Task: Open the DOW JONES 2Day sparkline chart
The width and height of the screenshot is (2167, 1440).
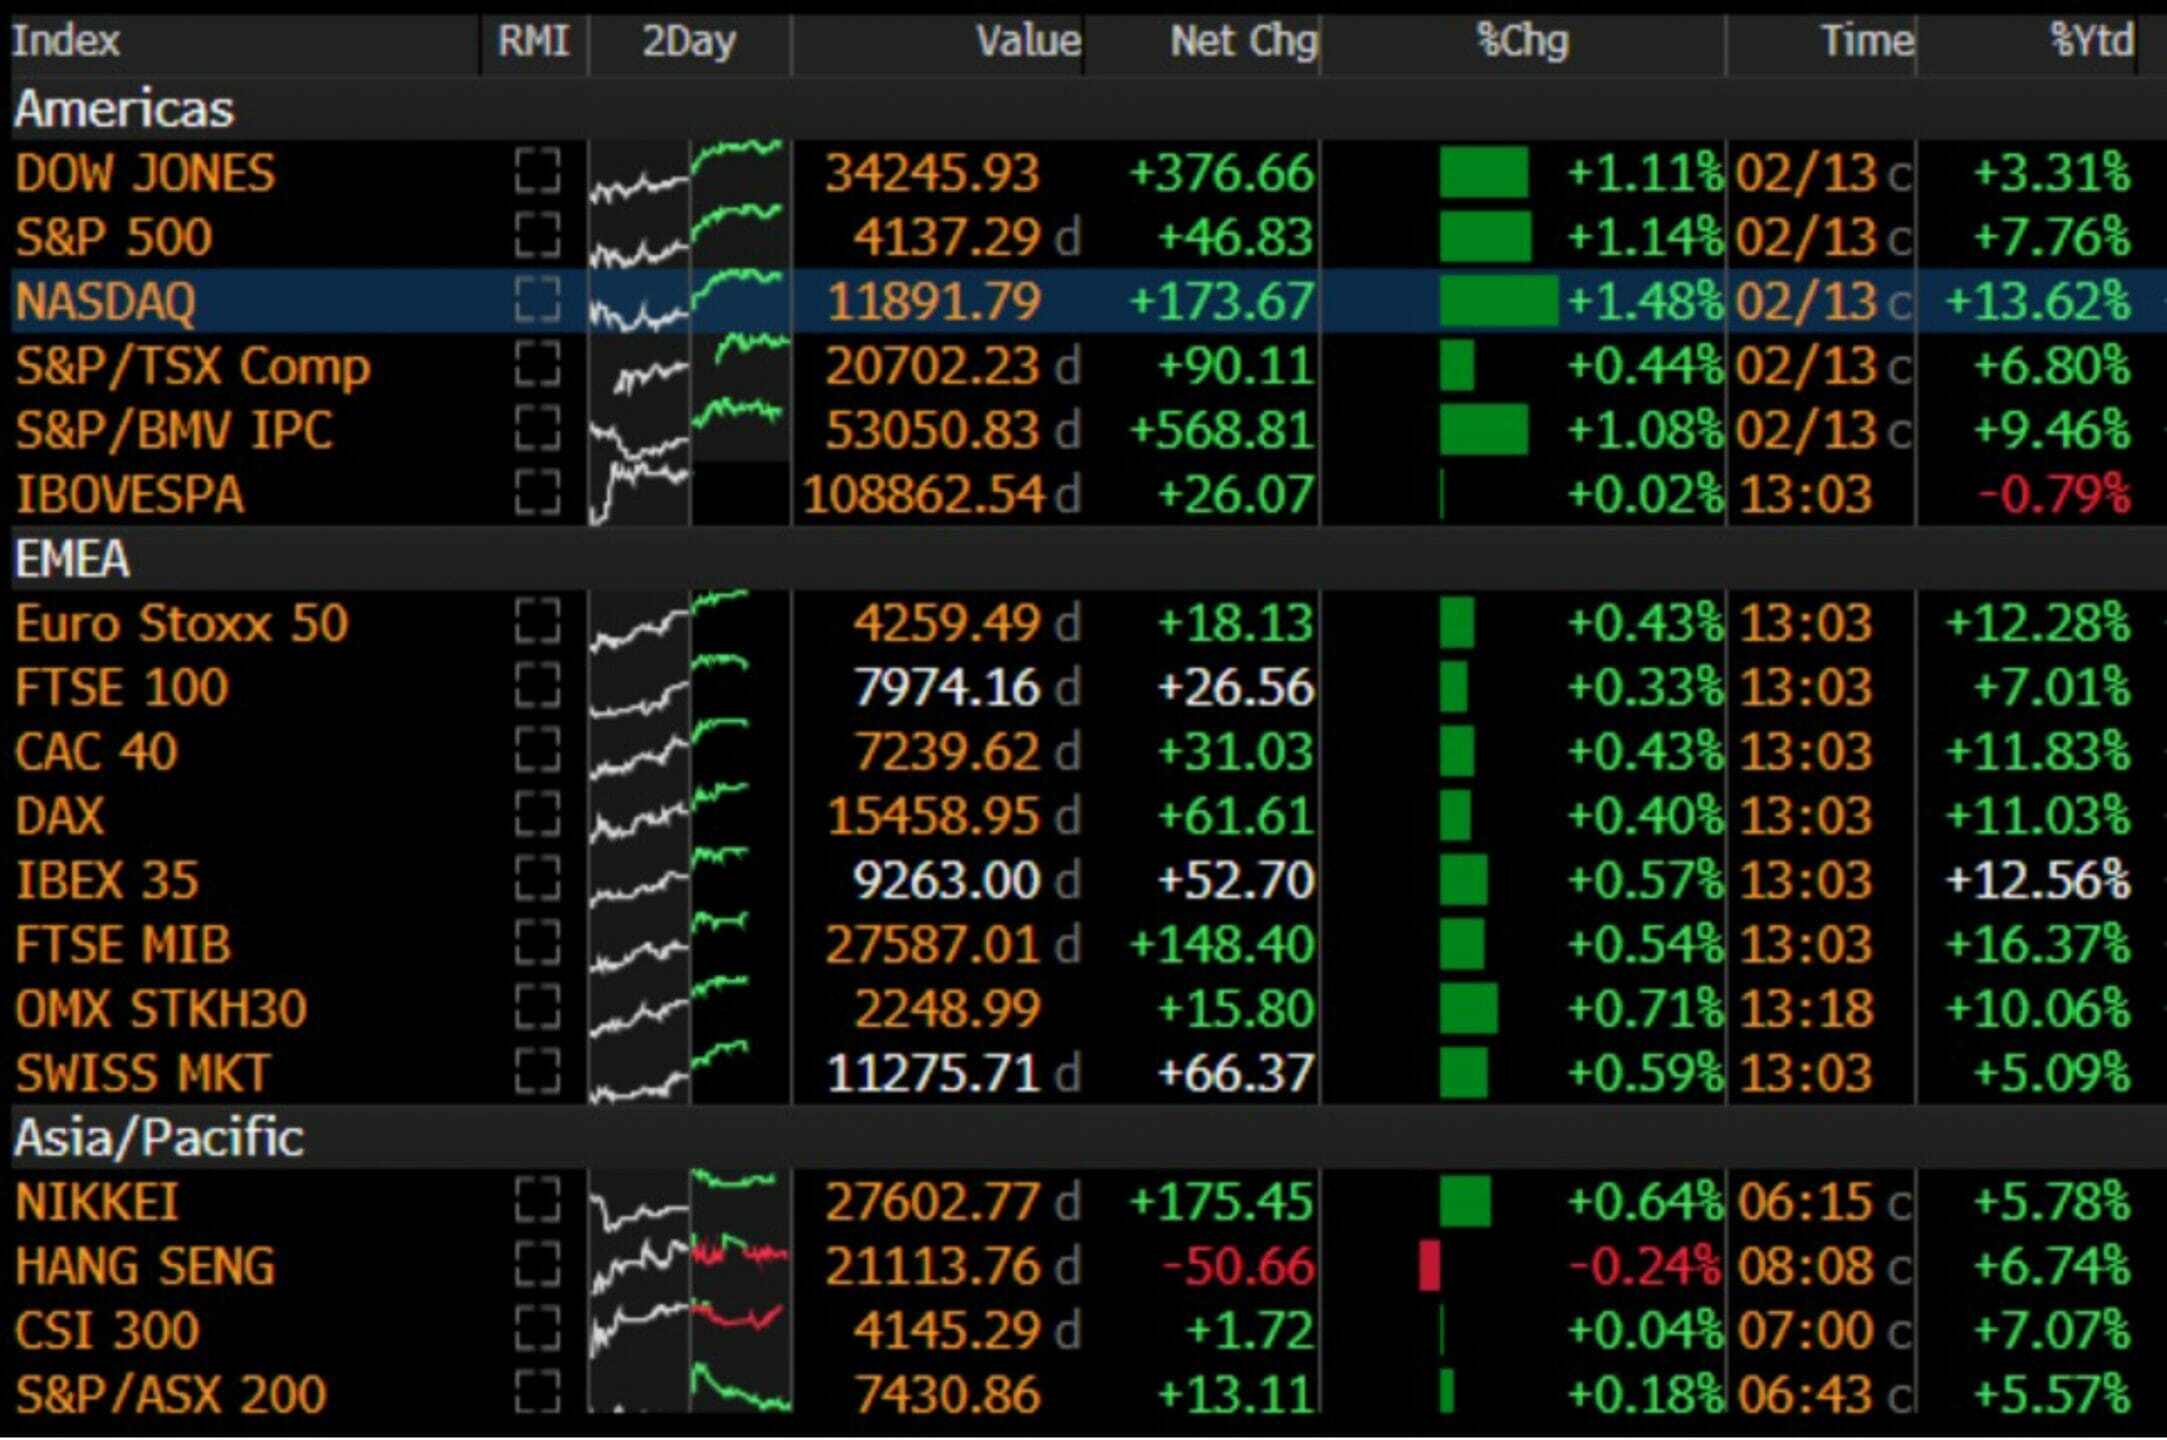Action: (x=688, y=172)
